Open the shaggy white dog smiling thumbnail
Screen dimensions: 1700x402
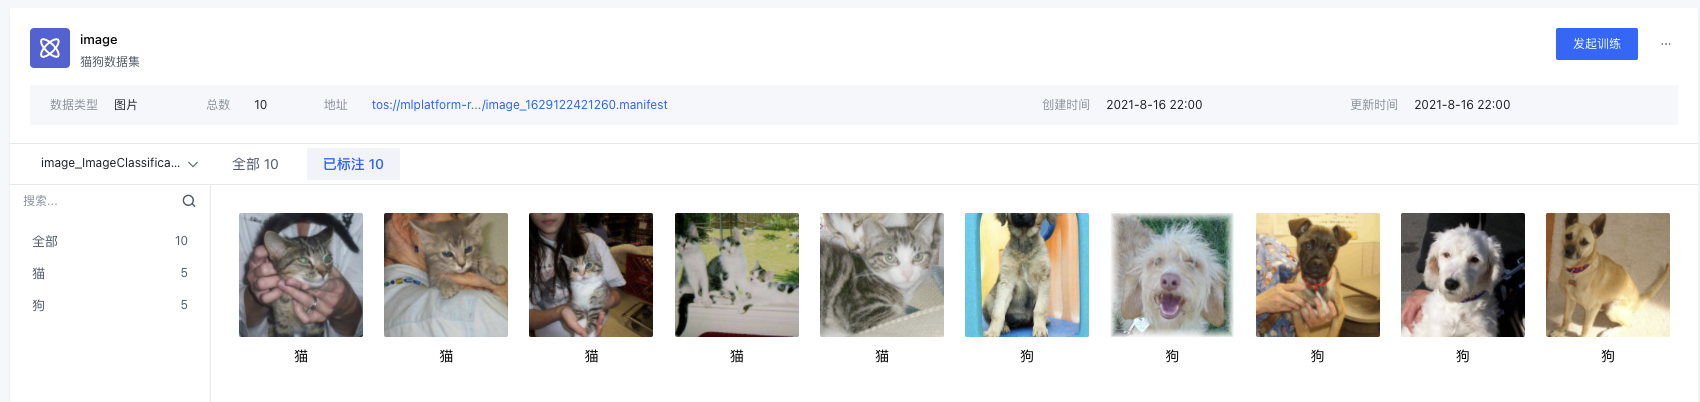(1172, 275)
